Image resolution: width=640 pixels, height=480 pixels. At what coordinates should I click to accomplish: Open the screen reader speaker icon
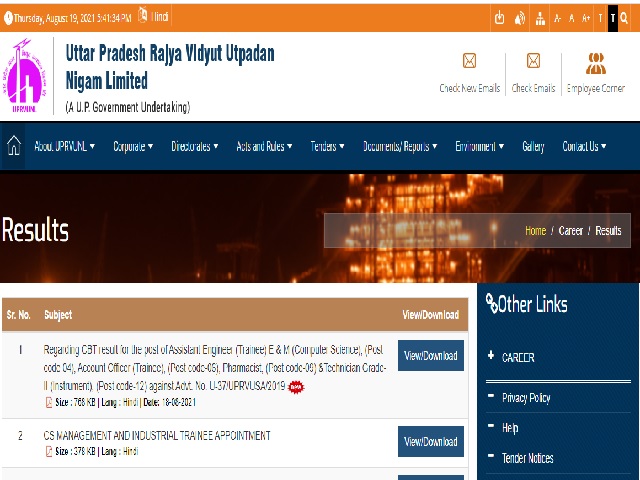520,18
